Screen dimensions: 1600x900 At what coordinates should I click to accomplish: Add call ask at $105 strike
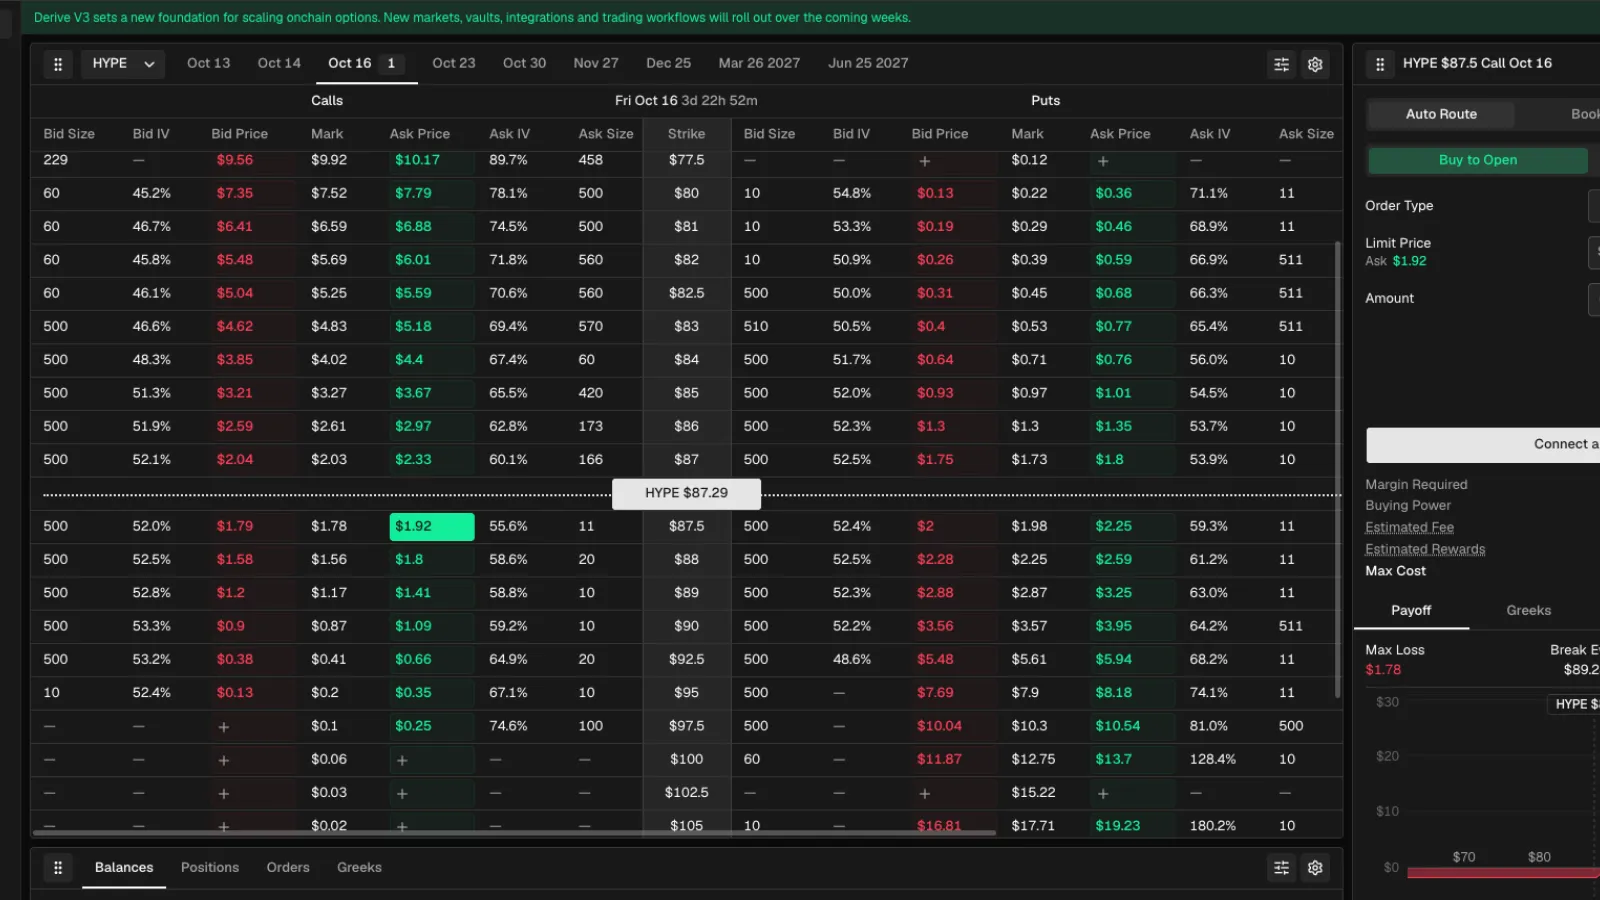pos(402,826)
